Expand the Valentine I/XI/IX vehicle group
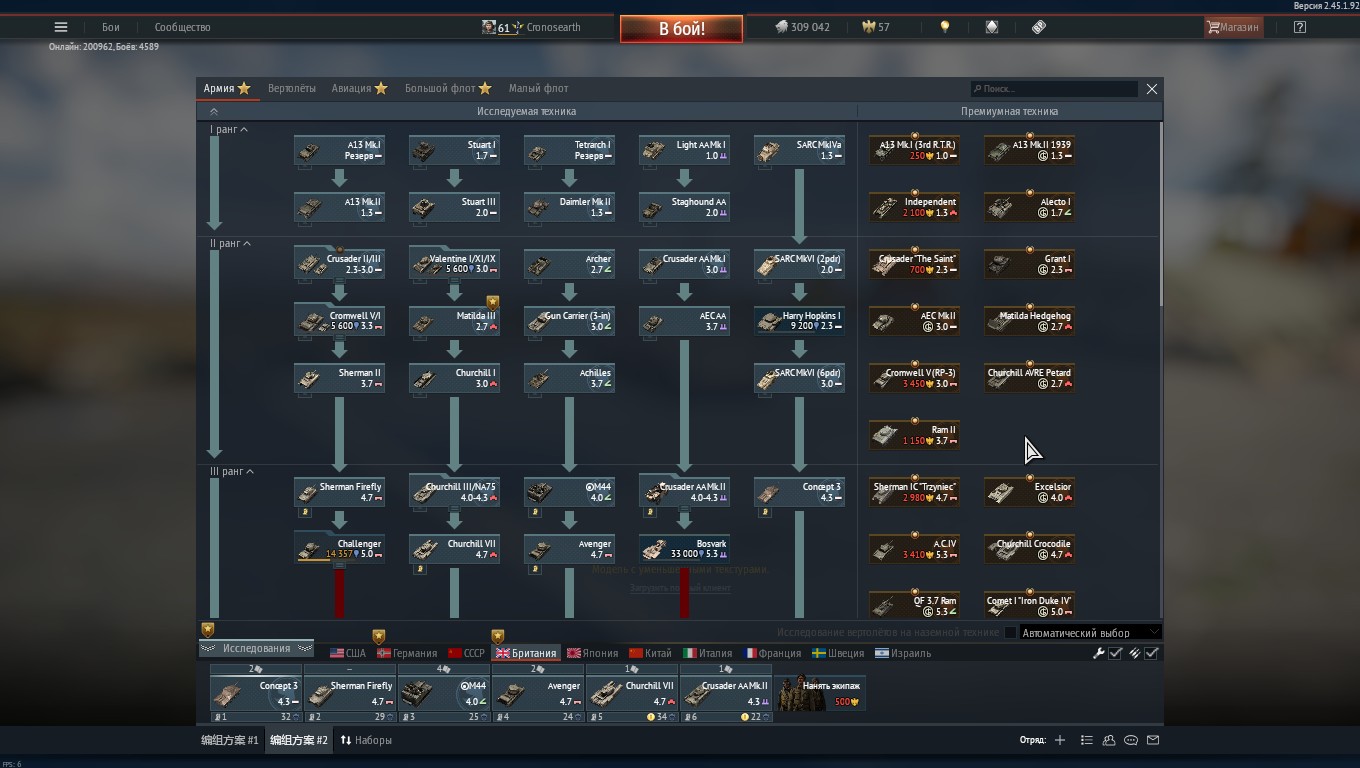This screenshot has width=1360, height=768. (454, 264)
